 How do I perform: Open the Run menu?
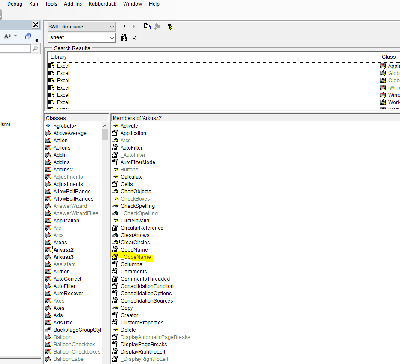tap(34, 4)
